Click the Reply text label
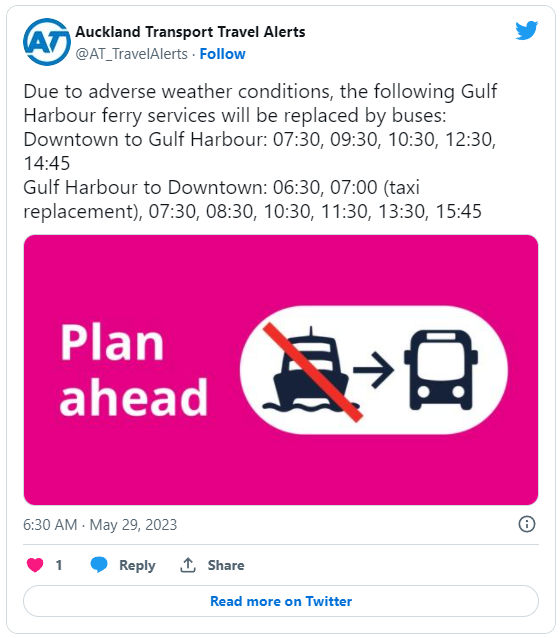This screenshot has width=560, height=638. point(137,565)
